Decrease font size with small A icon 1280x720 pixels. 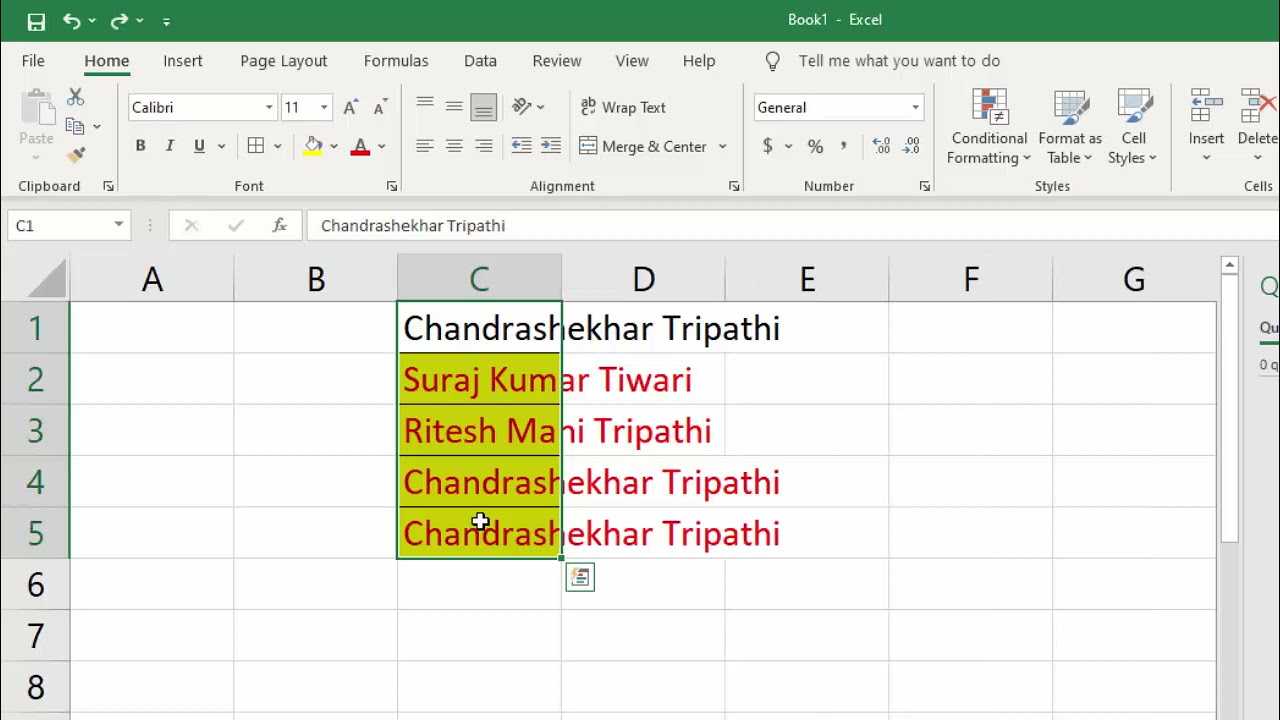coord(380,107)
